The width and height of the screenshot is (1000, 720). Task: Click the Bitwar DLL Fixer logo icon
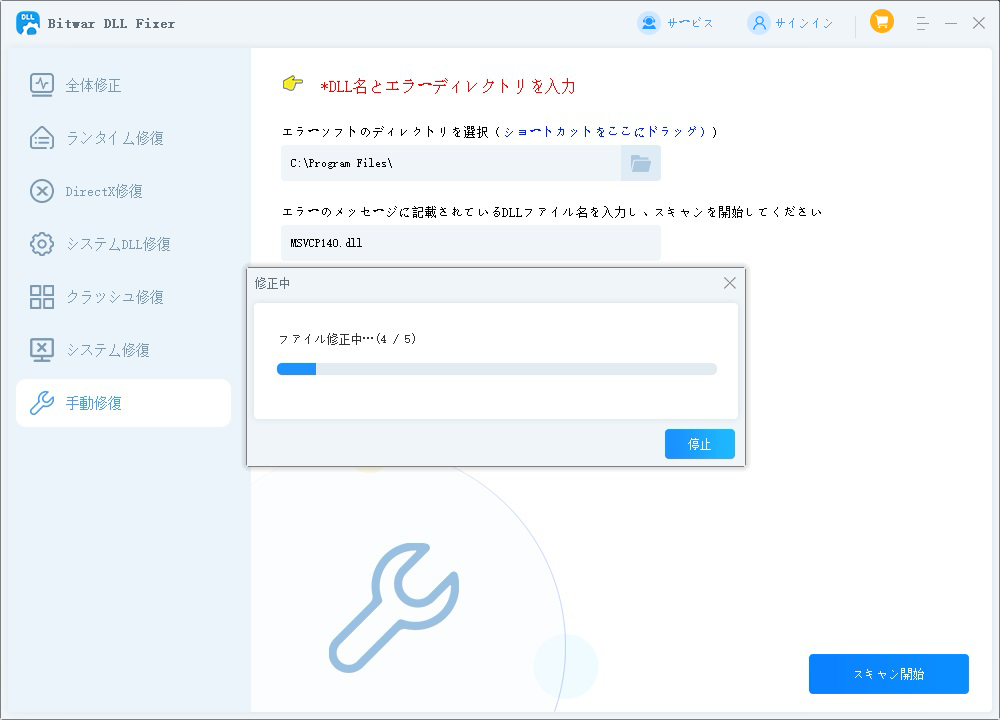[27, 23]
